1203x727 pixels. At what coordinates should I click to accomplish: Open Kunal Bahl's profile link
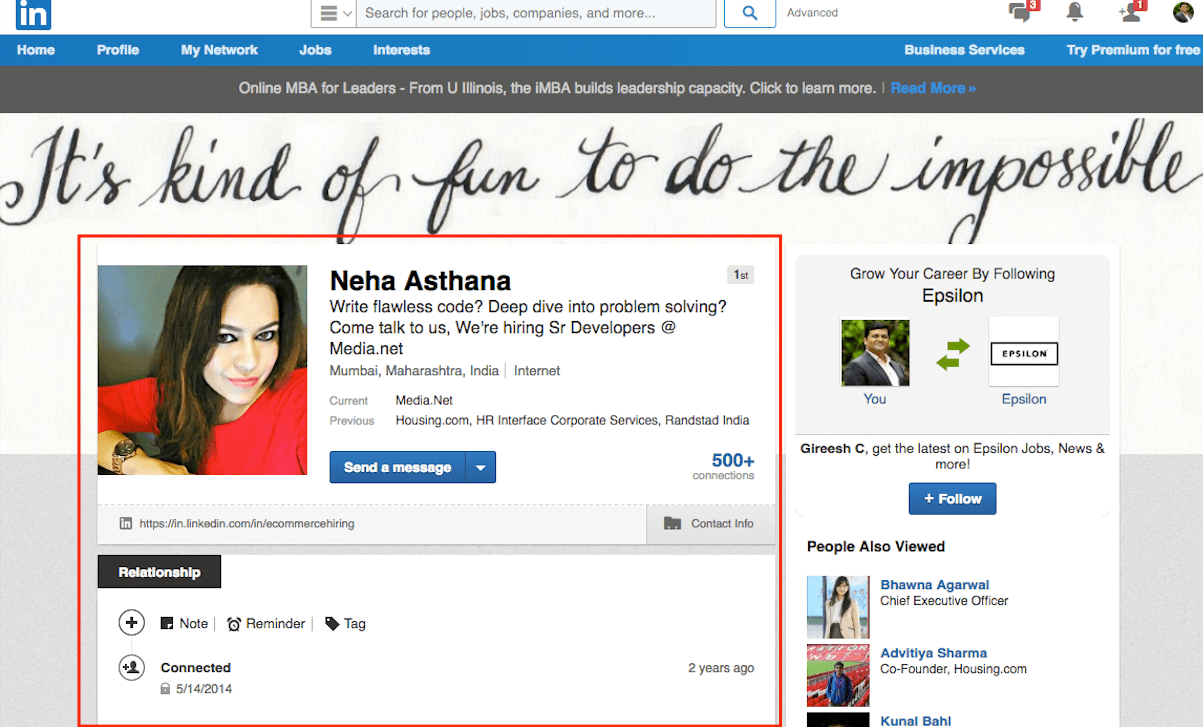click(915, 720)
